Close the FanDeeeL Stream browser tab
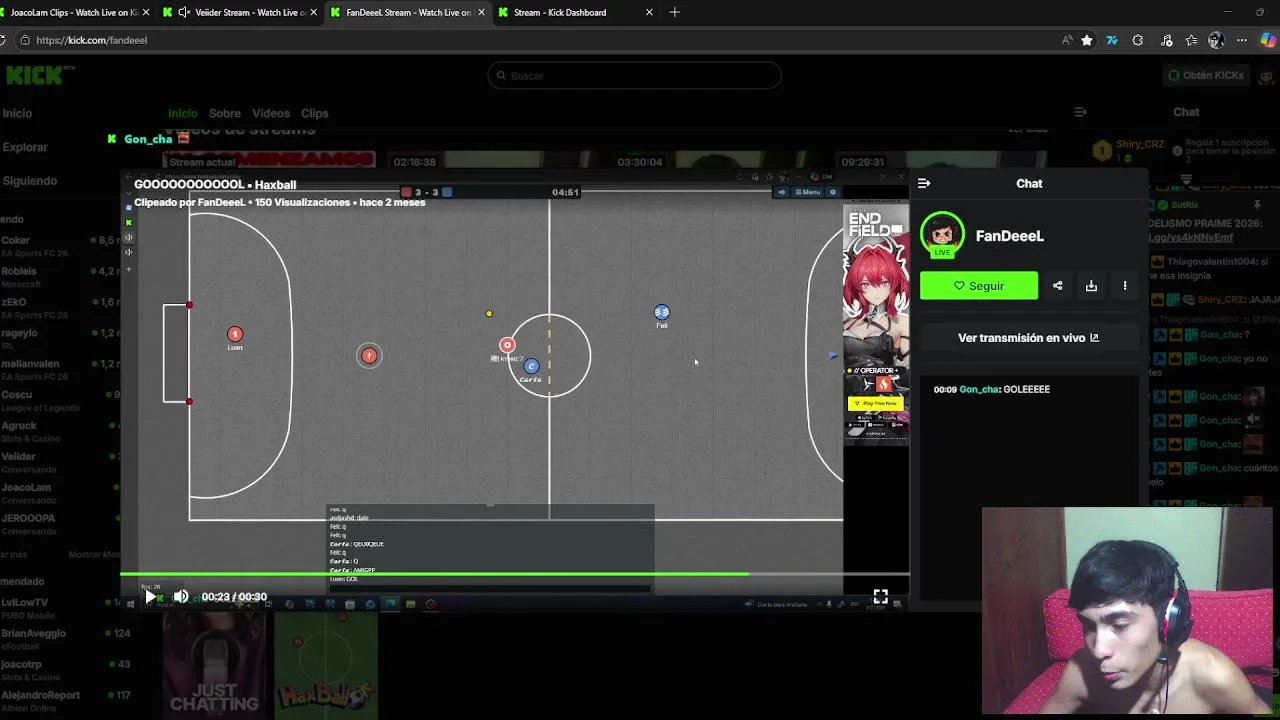Viewport: 1280px width, 720px height. pos(481,12)
